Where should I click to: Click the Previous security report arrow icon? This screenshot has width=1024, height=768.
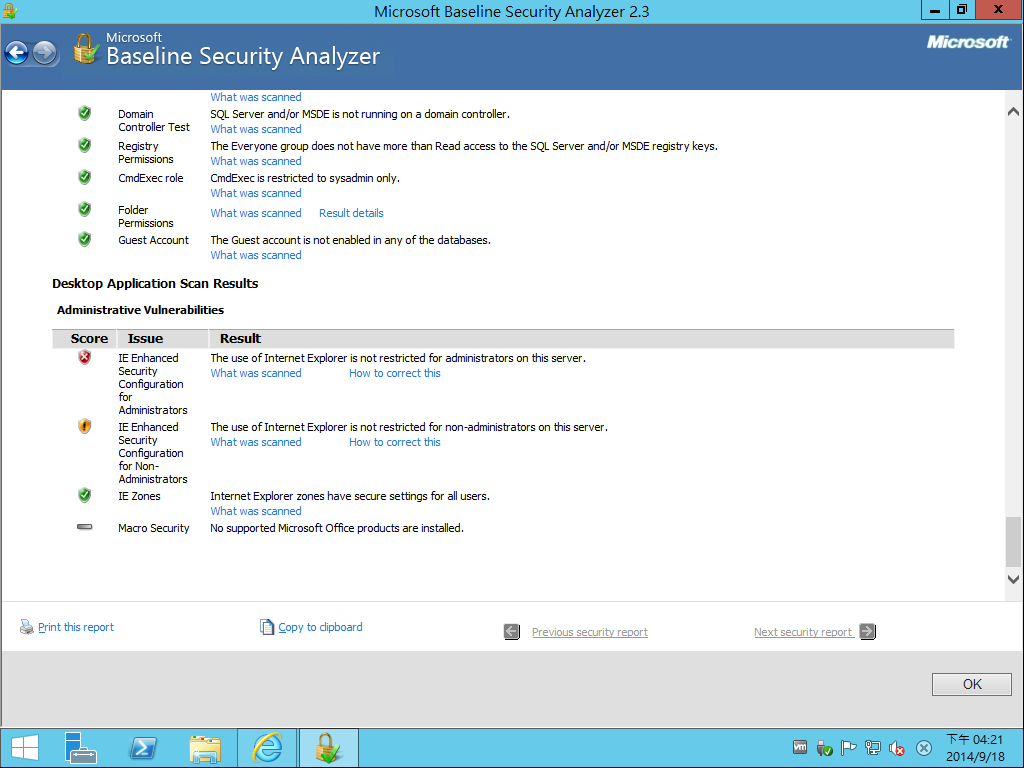pyautogui.click(x=512, y=632)
